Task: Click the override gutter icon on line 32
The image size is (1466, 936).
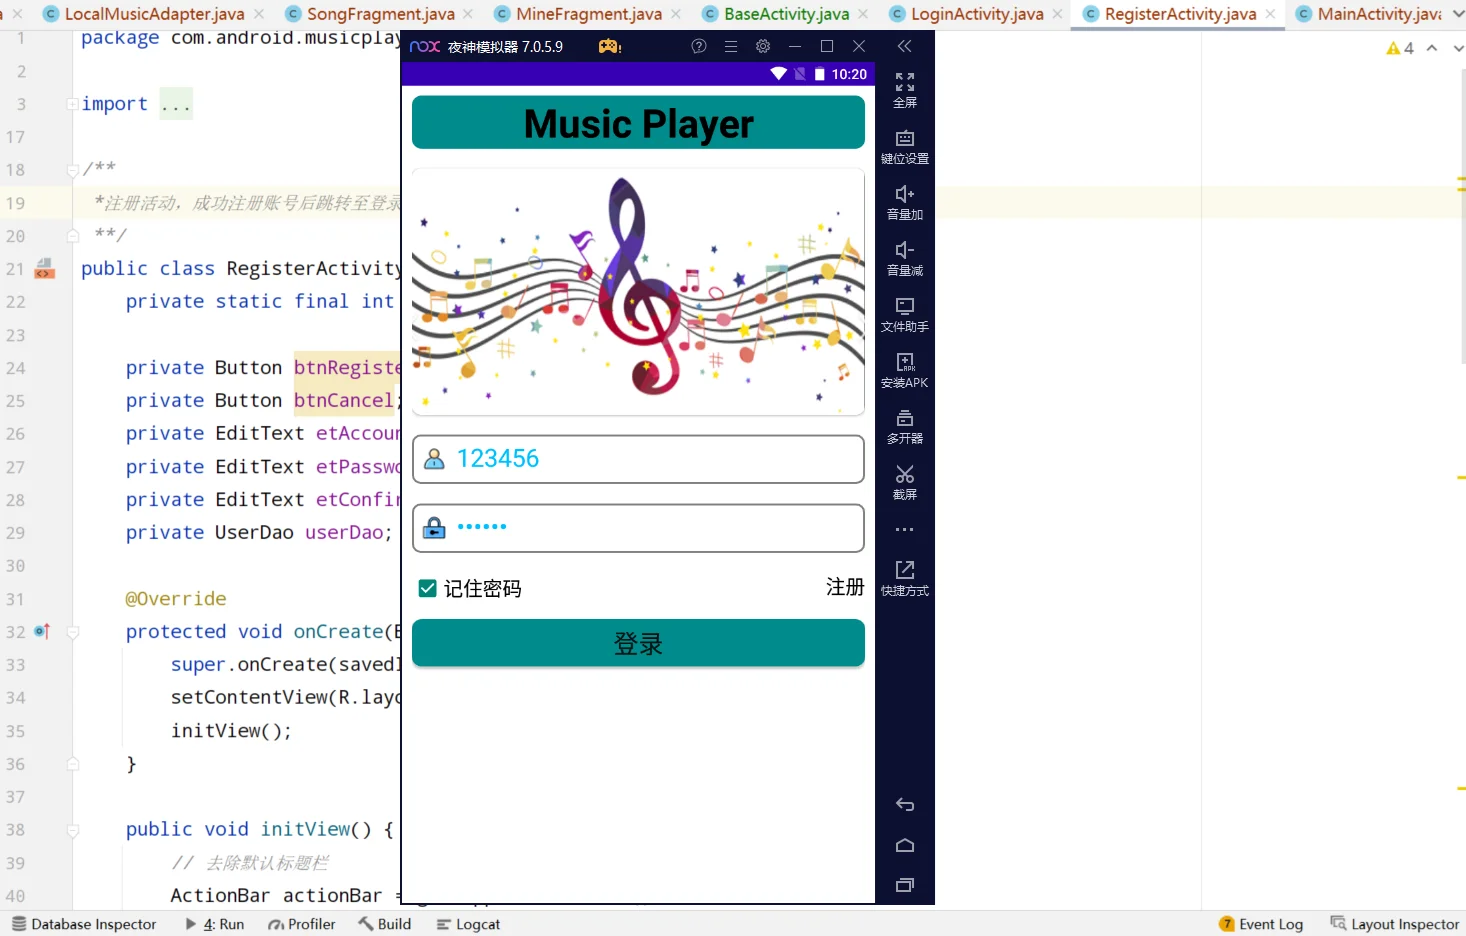Action: click(42, 631)
